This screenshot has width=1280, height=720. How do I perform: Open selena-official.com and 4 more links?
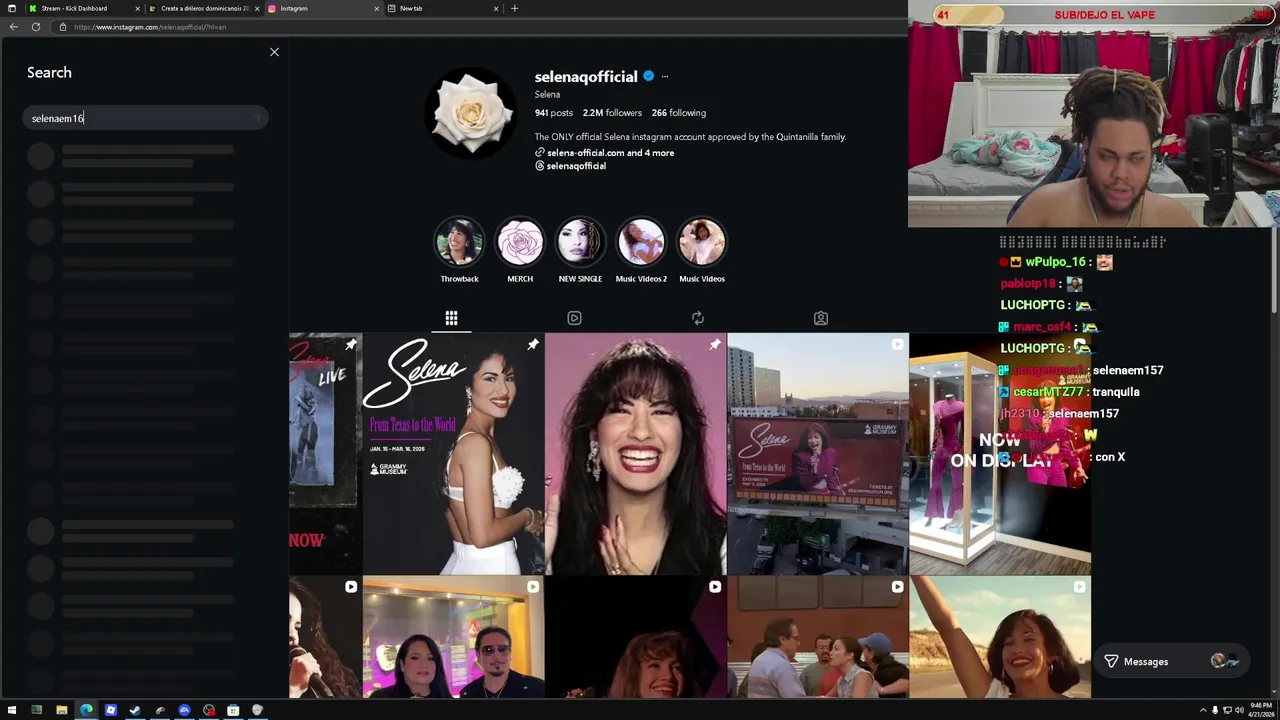(x=610, y=153)
